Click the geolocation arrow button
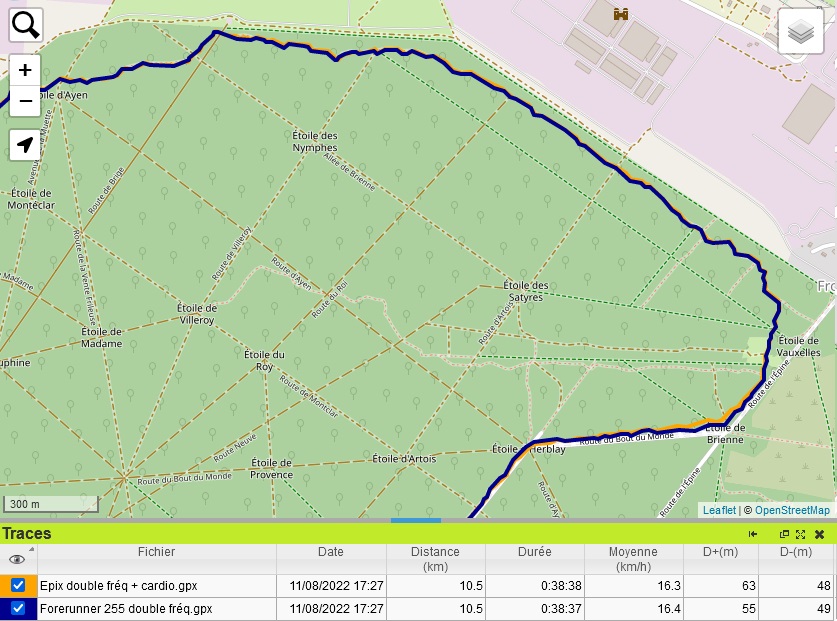 click(25, 145)
